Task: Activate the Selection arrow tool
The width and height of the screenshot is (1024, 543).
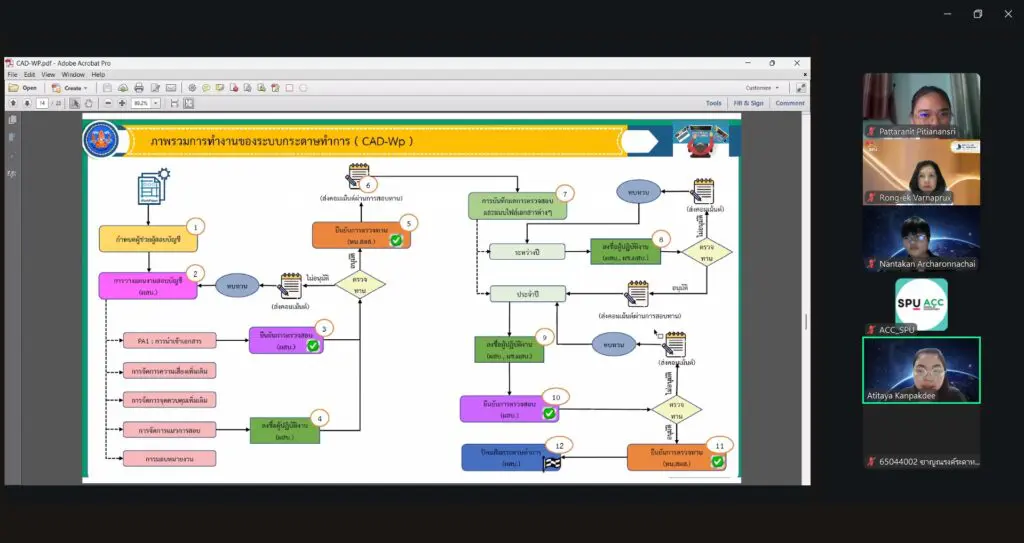Action: coord(76,103)
